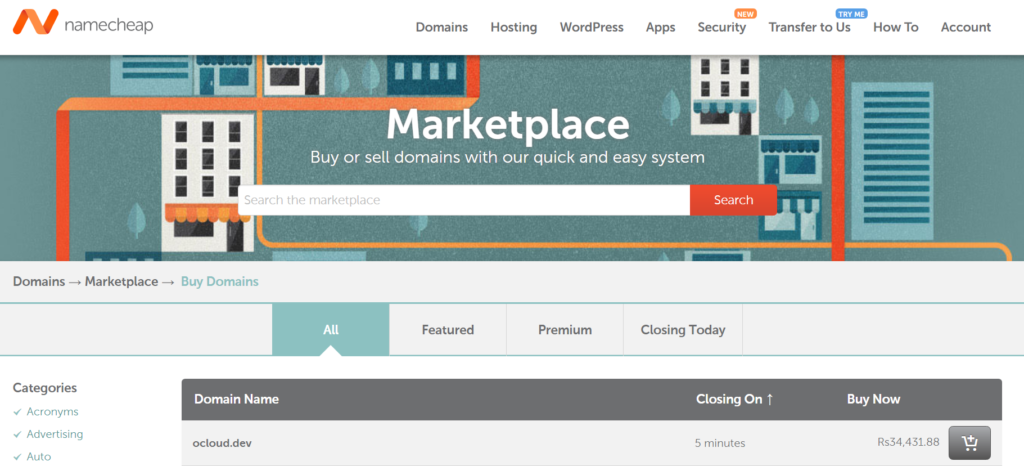
Task: Go to Domains breadcrumb link
Action: coord(39,282)
